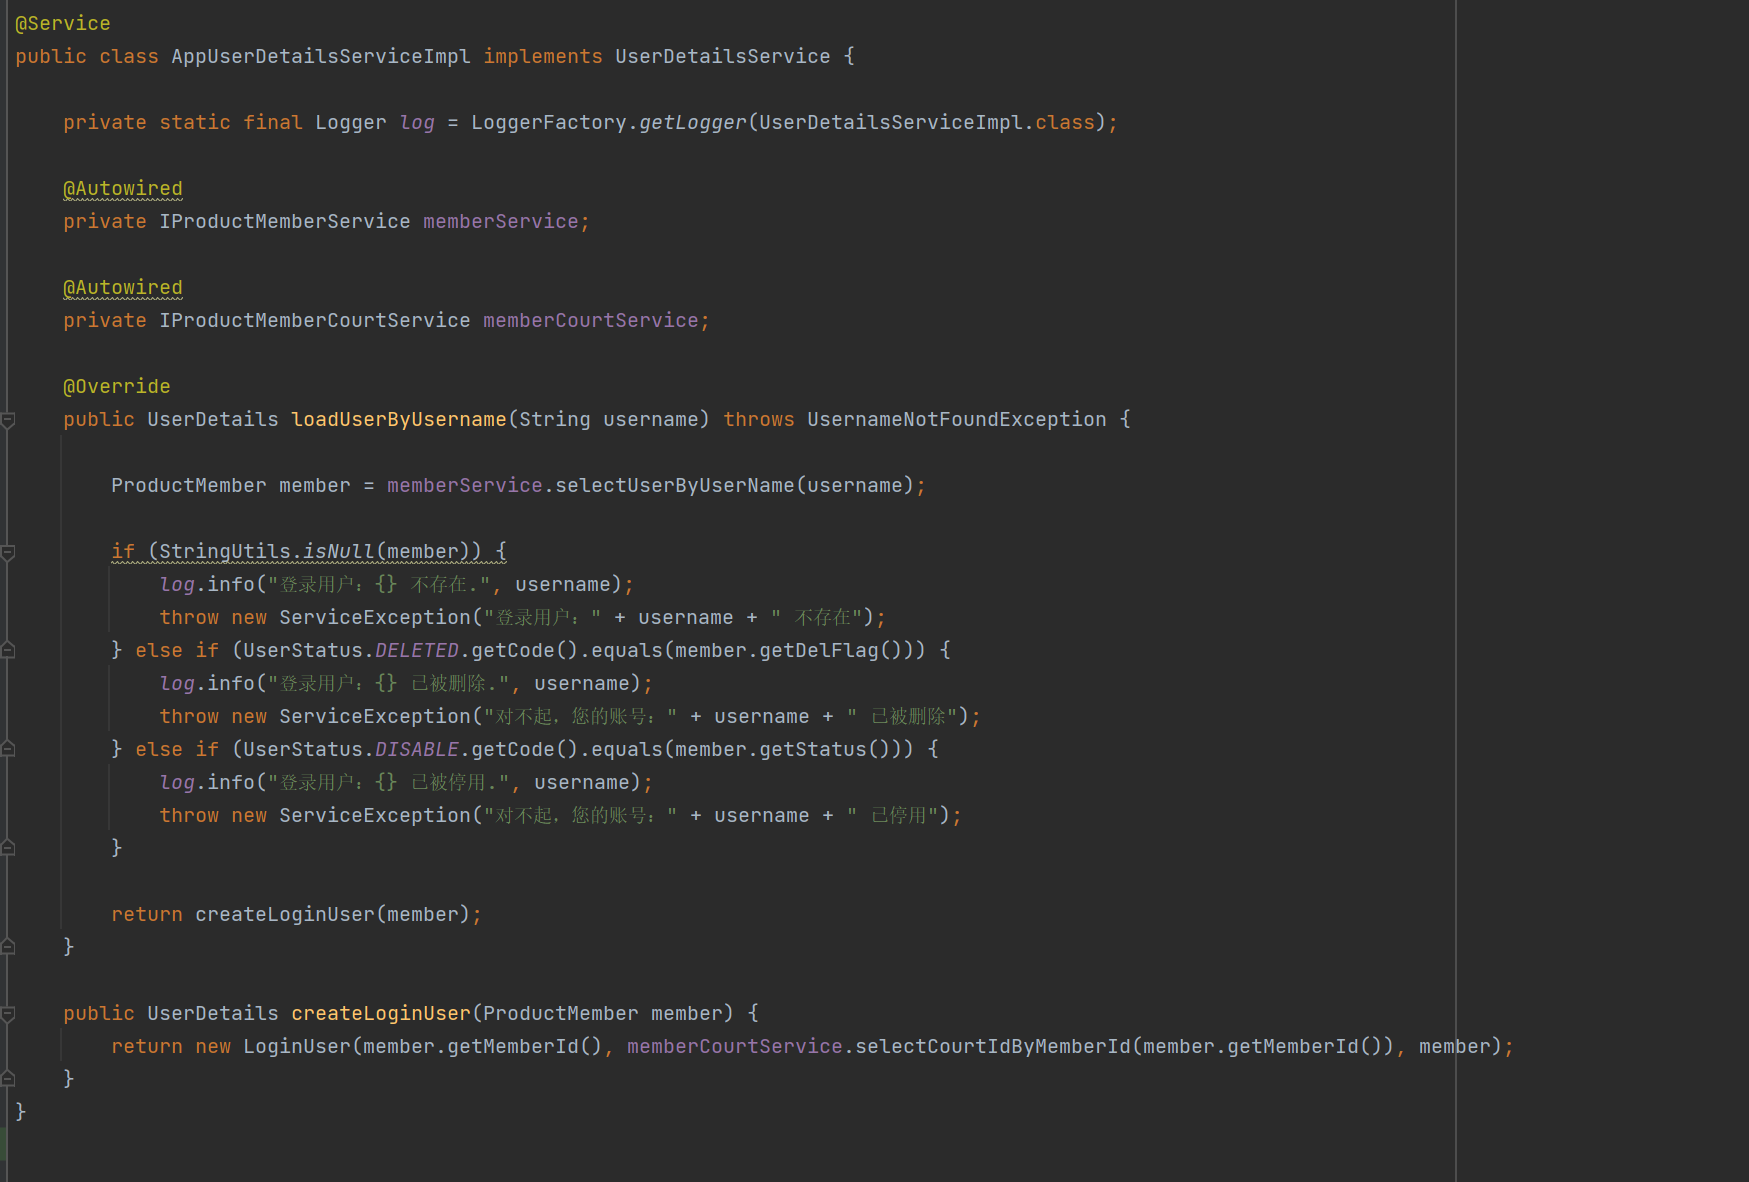Place cursor on the getLogger method call
This screenshot has width=1749, height=1182.
point(693,122)
